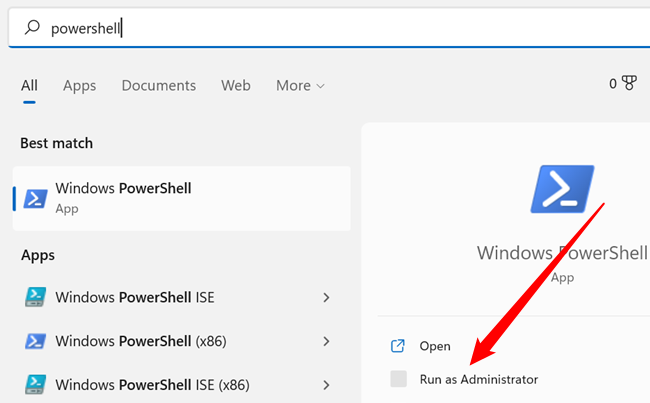Screen dimensions: 650x403
Task: Click Run as Administrator
Action: [x=479, y=379]
